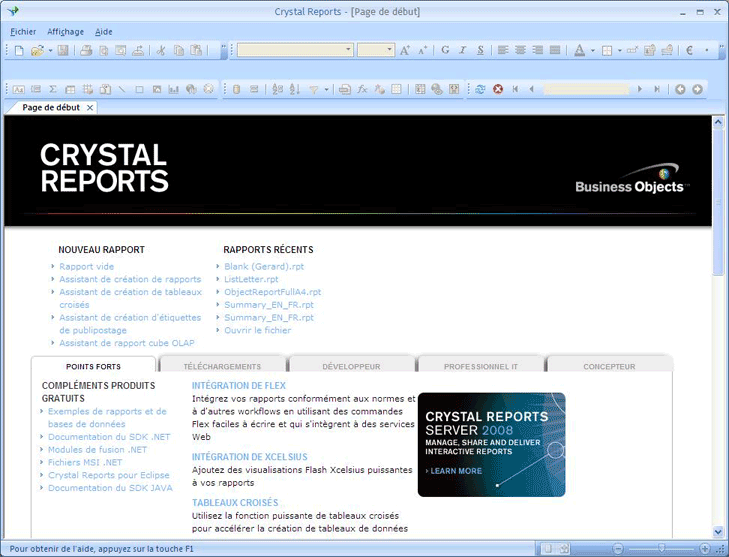Image resolution: width=729 pixels, height=557 pixels.
Task: Open the Fichier menu
Action: click(x=23, y=32)
